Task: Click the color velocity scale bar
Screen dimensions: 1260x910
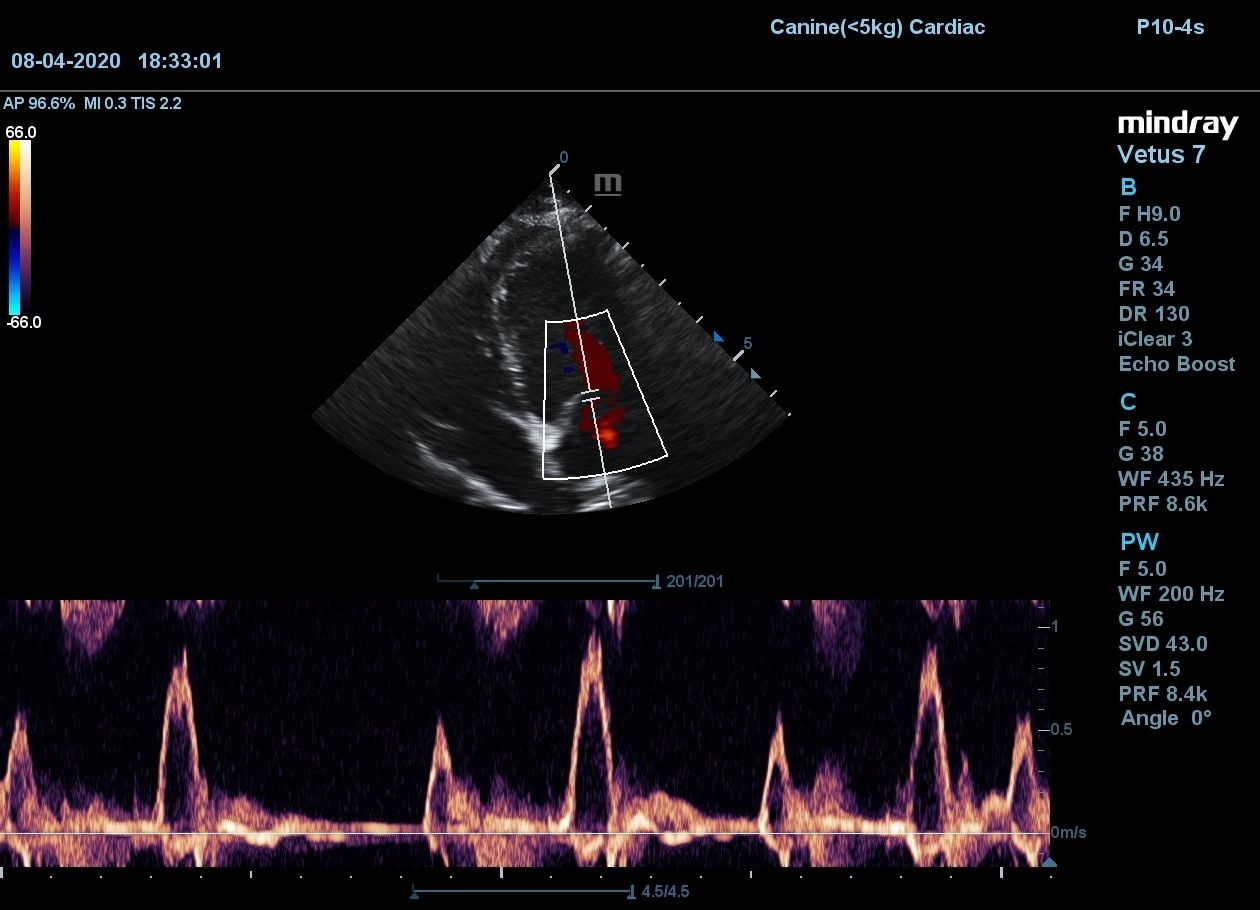Action: point(20,227)
